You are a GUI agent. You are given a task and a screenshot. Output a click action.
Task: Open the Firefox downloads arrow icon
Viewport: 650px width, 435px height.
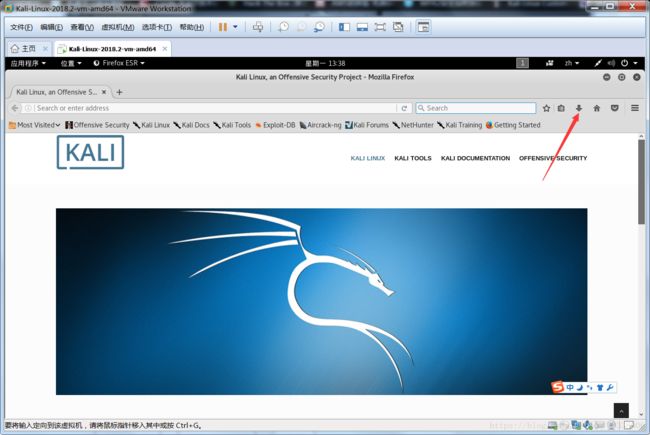click(x=579, y=108)
